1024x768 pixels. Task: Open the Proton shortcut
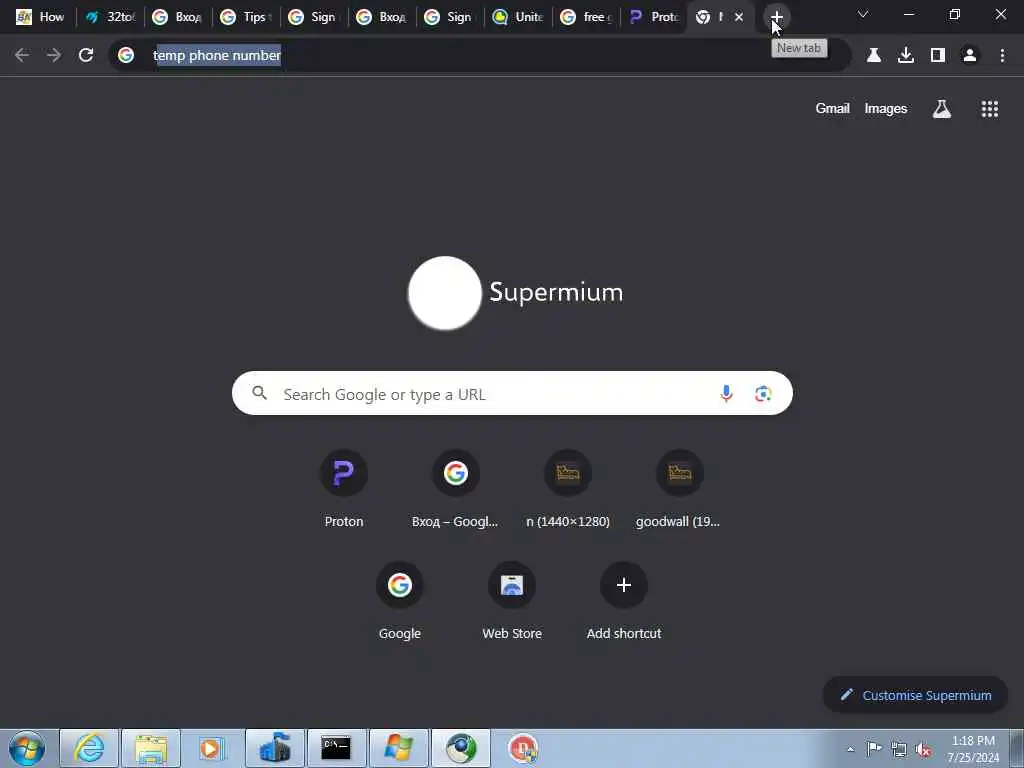pyautogui.click(x=344, y=488)
